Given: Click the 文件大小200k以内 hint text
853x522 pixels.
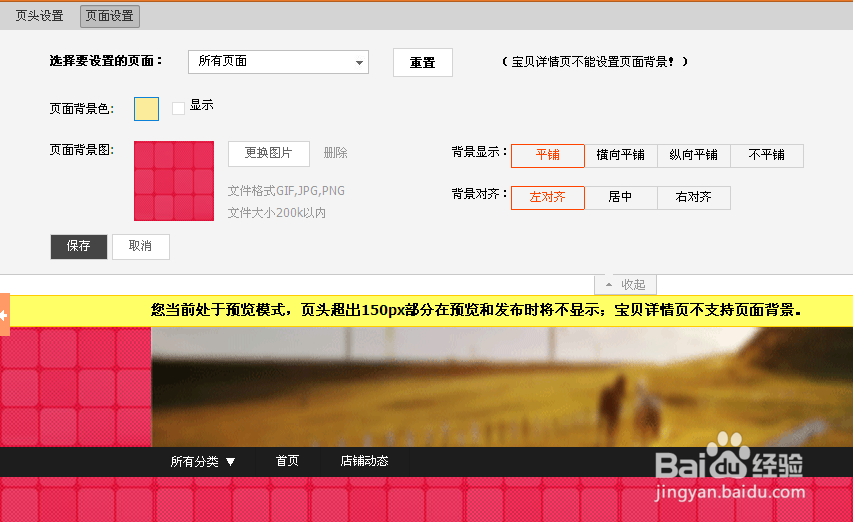Looking at the screenshot, I should point(277,213).
